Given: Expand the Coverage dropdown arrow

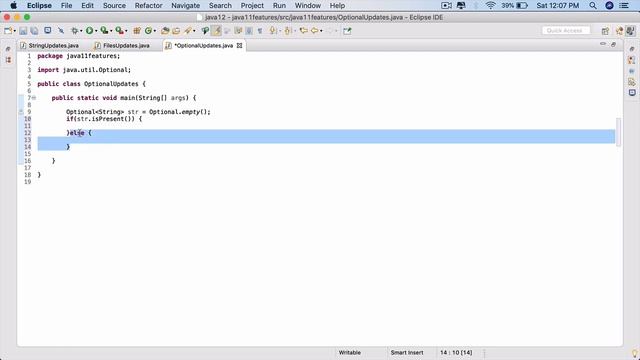Looking at the screenshot, I should coord(111,31).
